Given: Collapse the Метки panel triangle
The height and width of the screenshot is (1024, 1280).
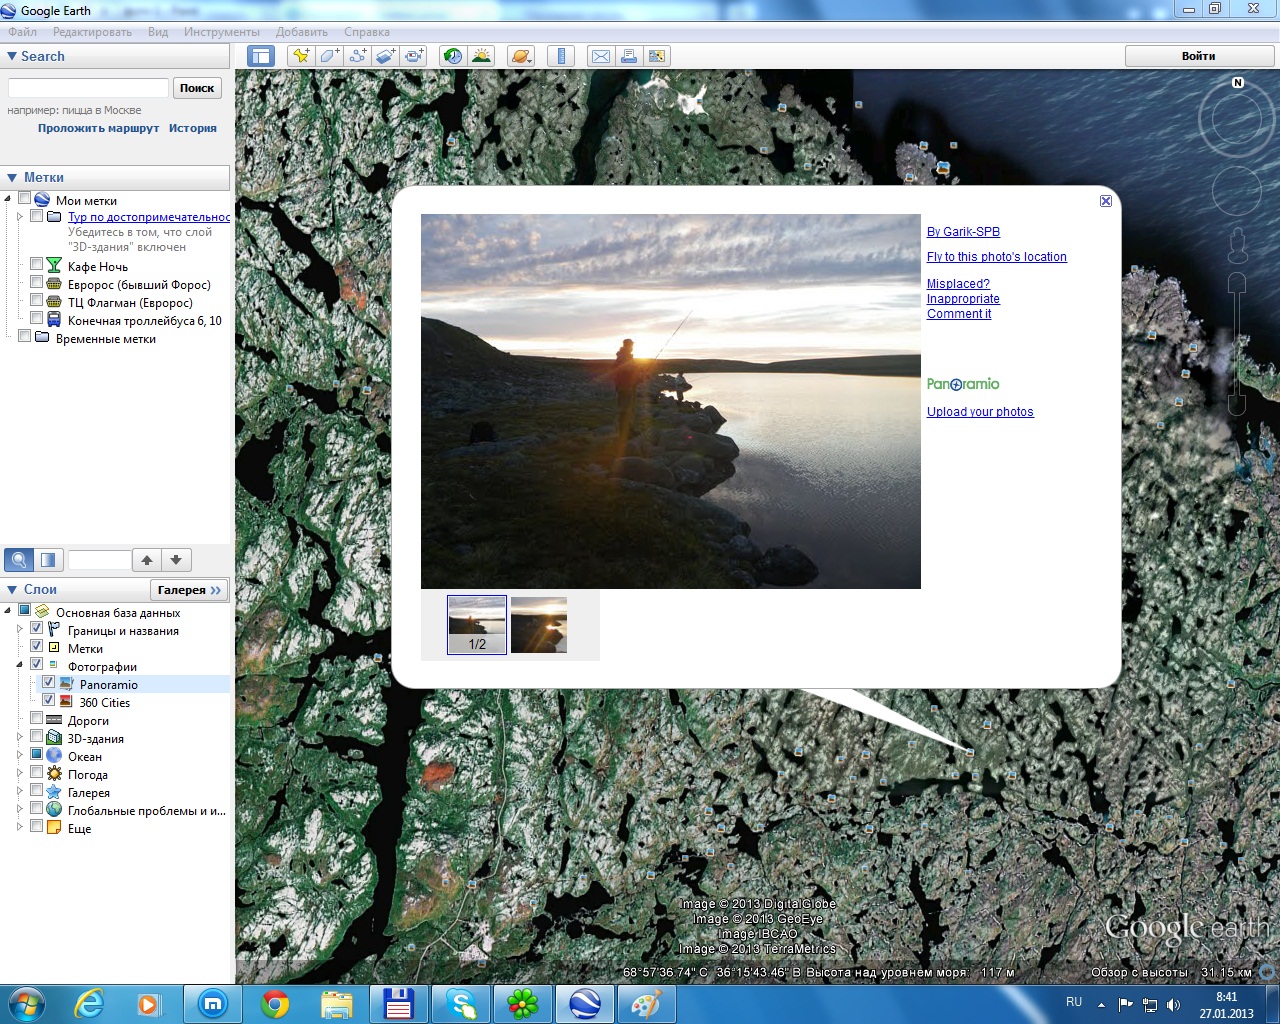Looking at the screenshot, I should click(x=12, y=177).
